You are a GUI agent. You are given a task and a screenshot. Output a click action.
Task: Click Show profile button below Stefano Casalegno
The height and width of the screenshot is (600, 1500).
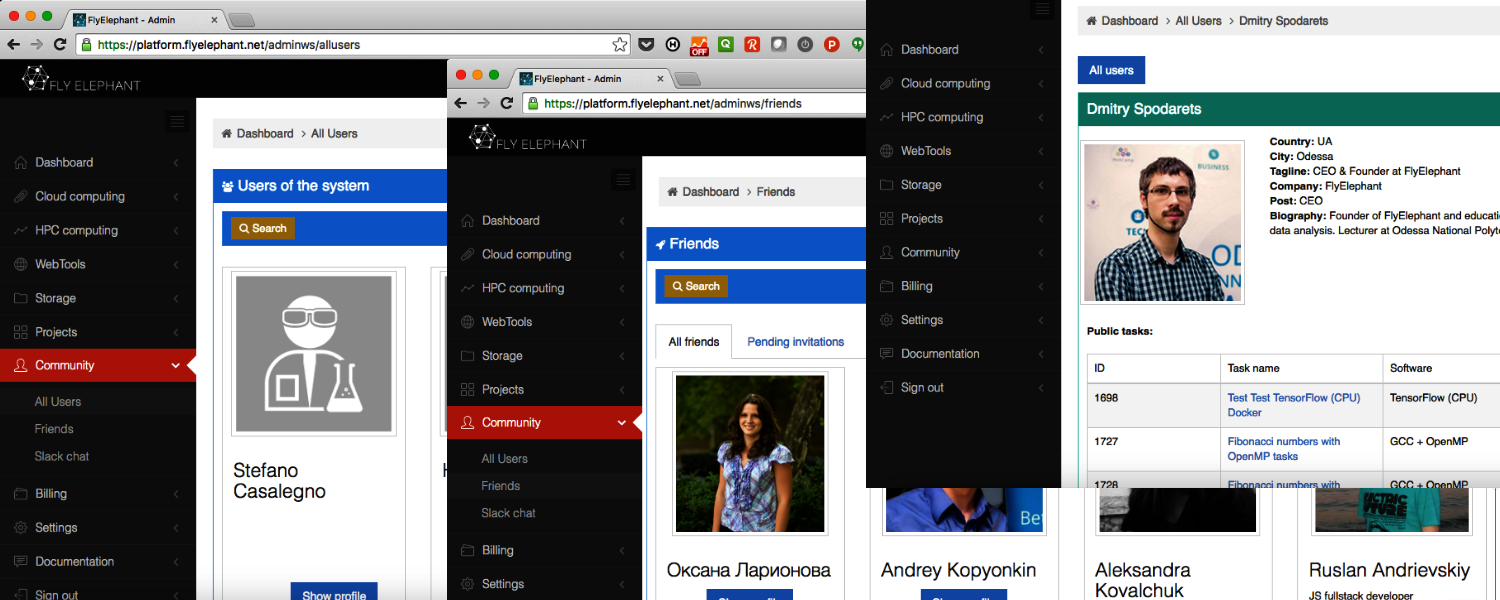point(334,591)
